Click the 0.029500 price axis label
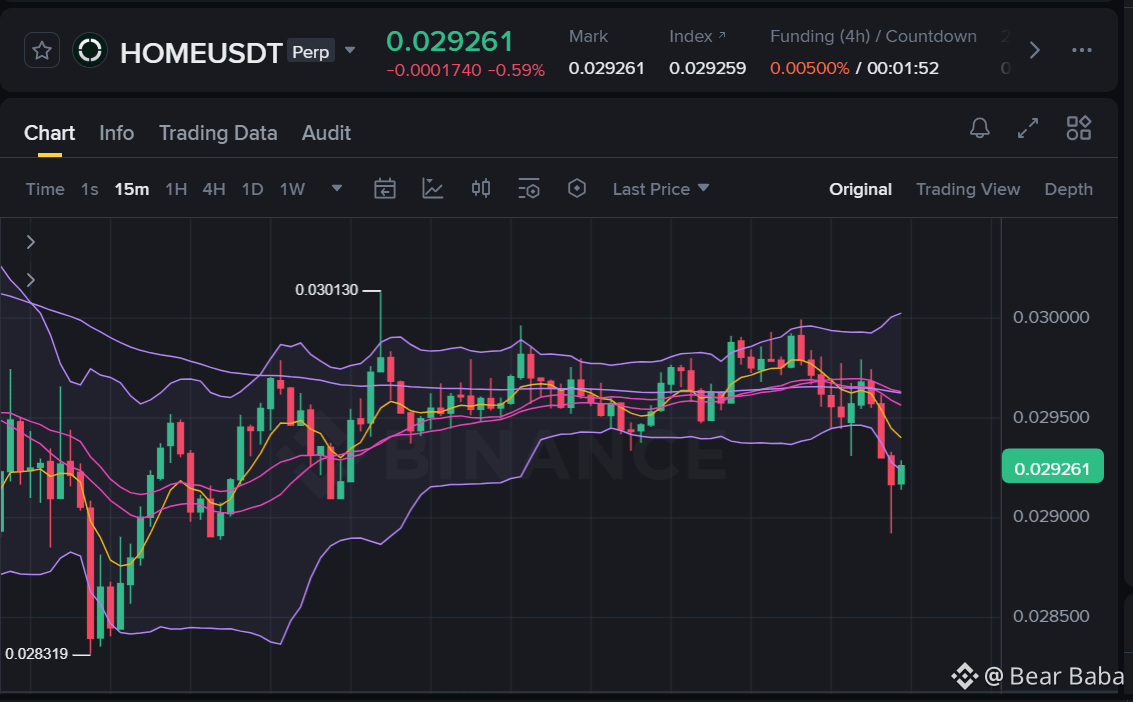1133x702 pixels. 1051,417
